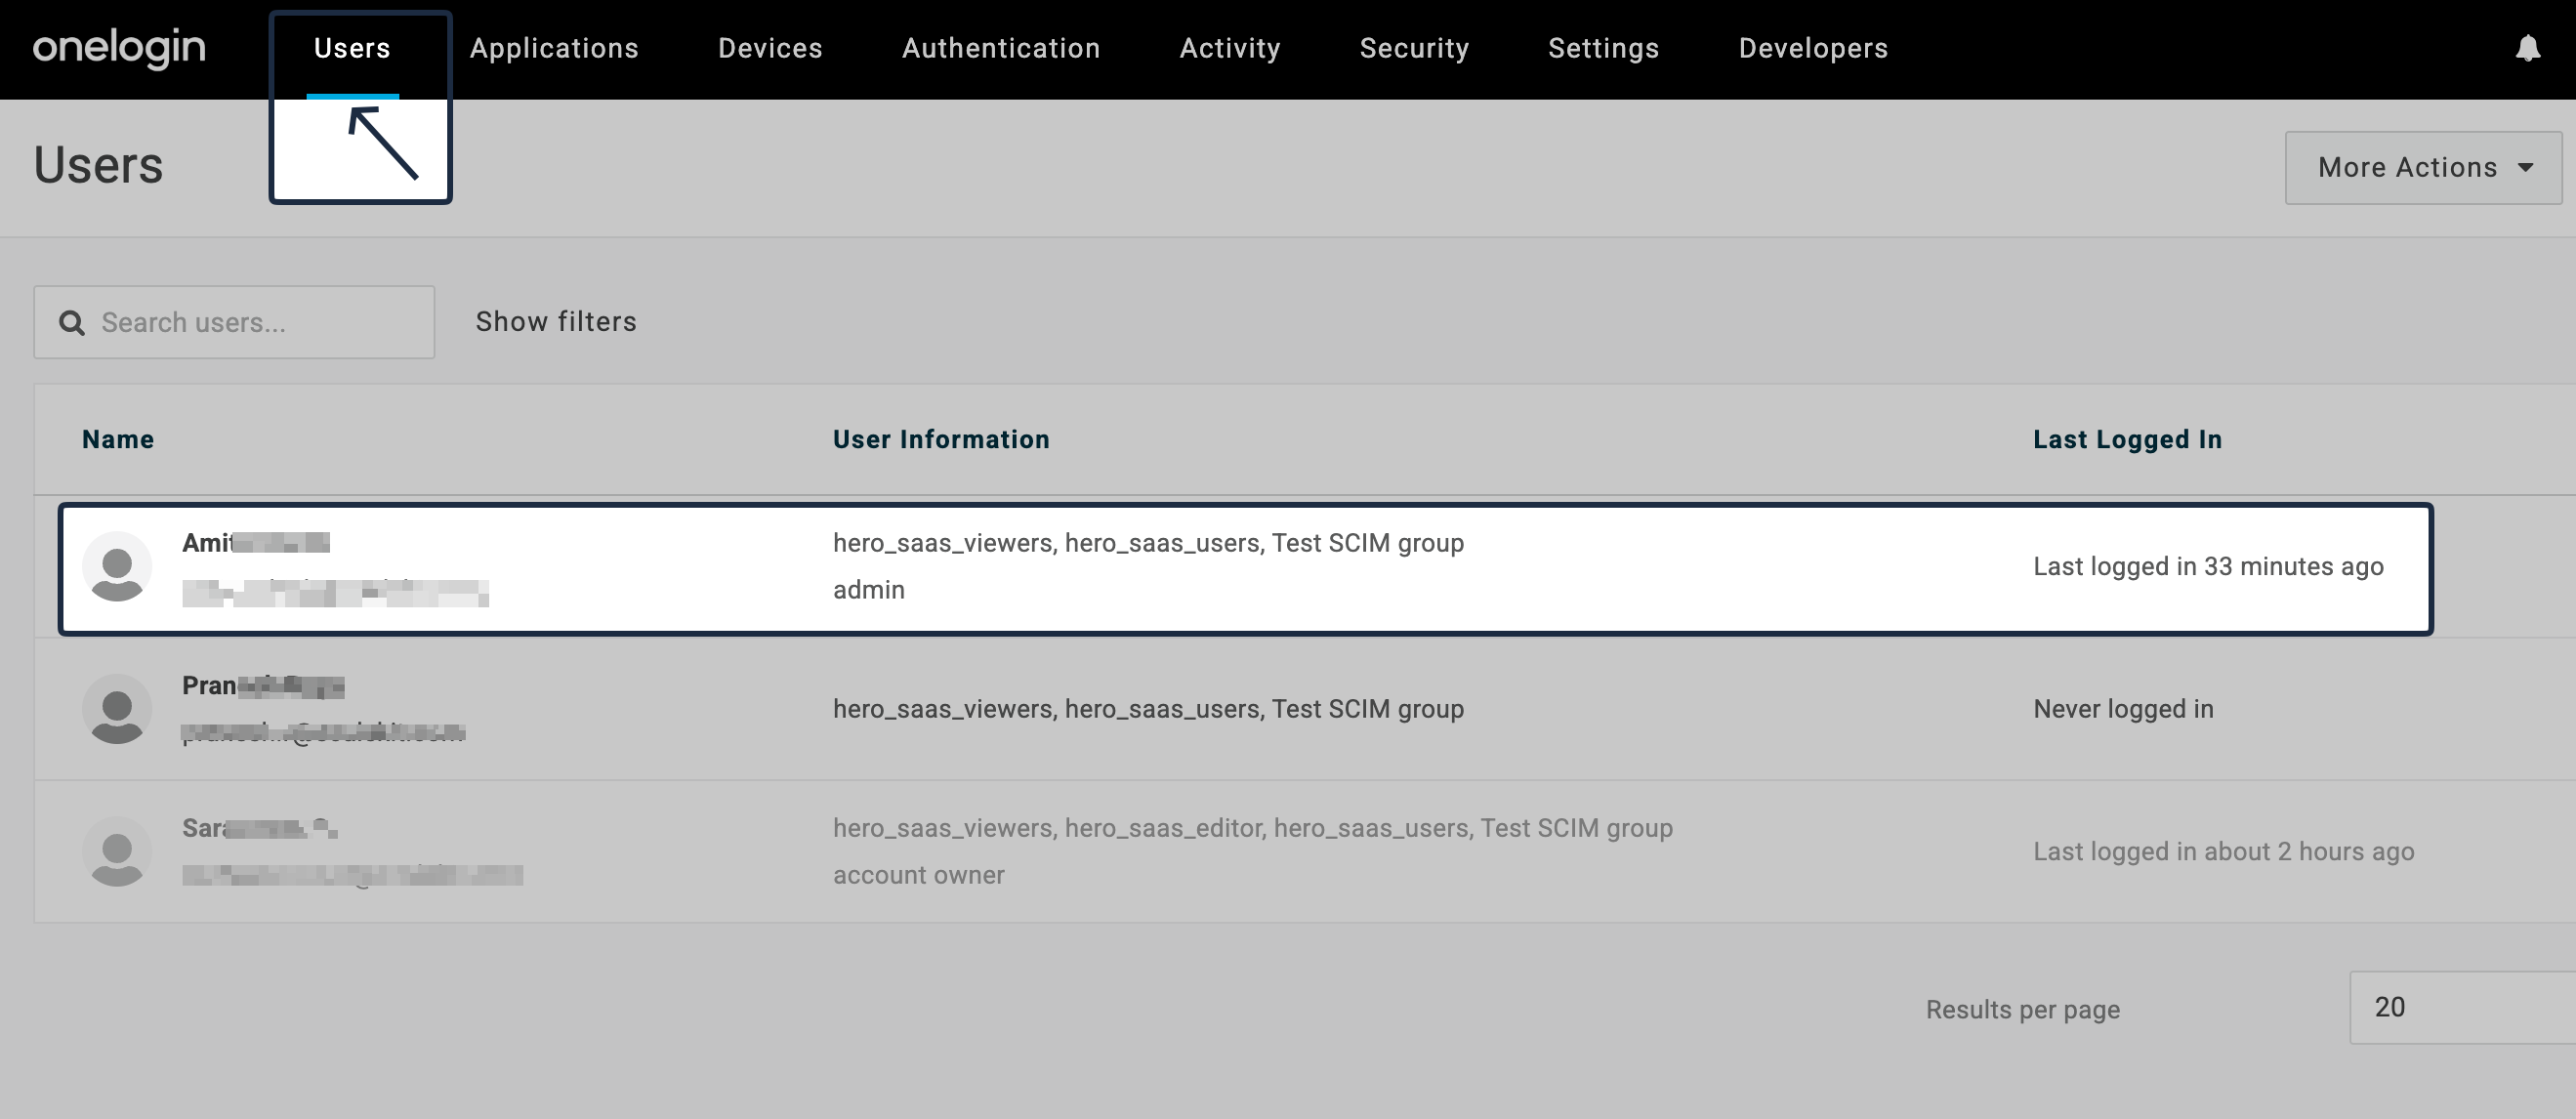Click Amit's user avatar icon
The image size is (2576, 1119).
[117, 565]
